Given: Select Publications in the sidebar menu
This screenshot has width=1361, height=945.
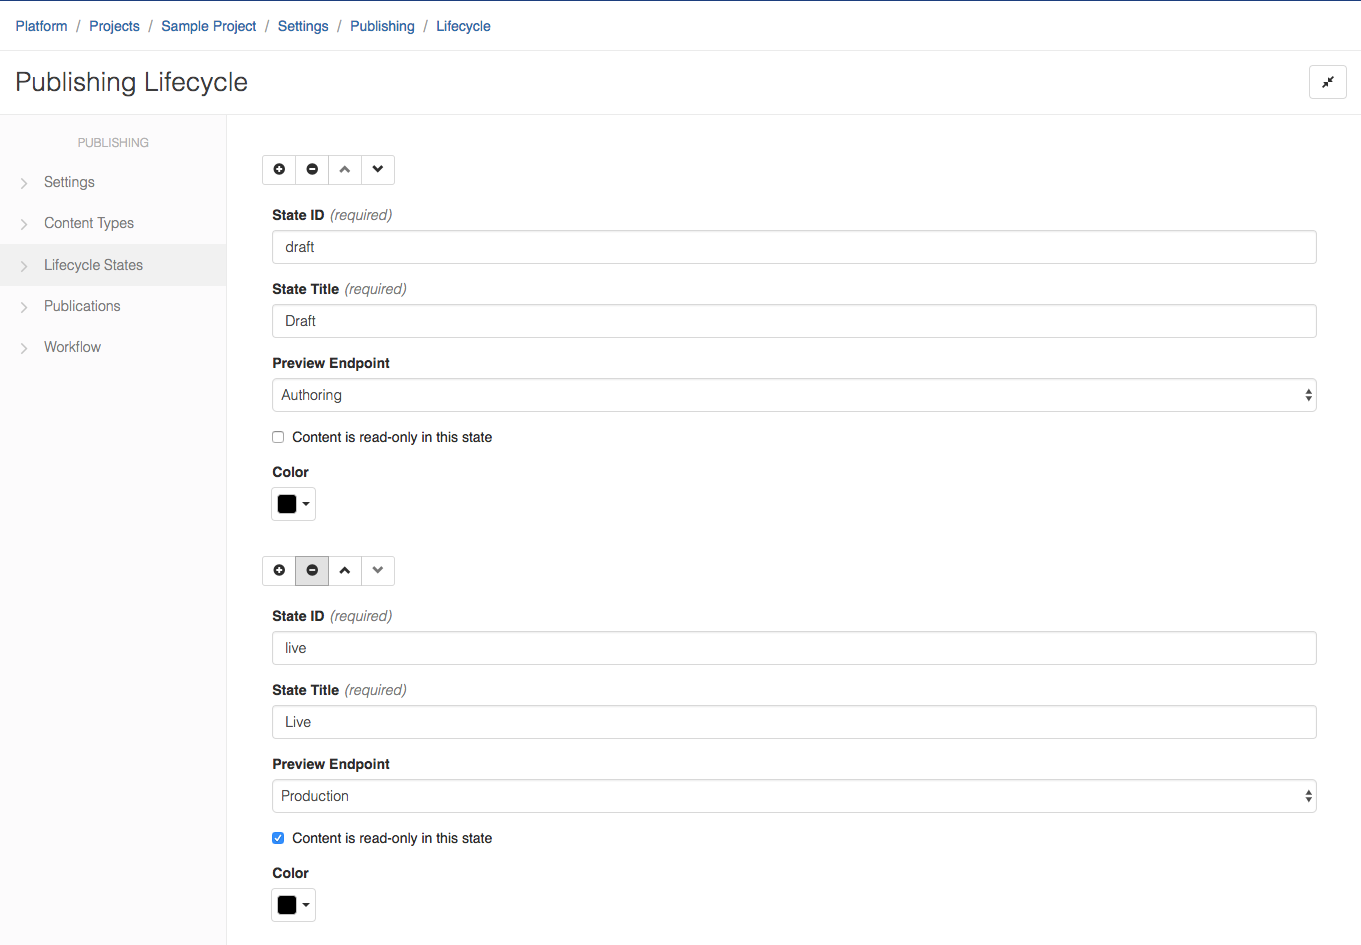Looking at the screenshot, I should pos(82,306).
